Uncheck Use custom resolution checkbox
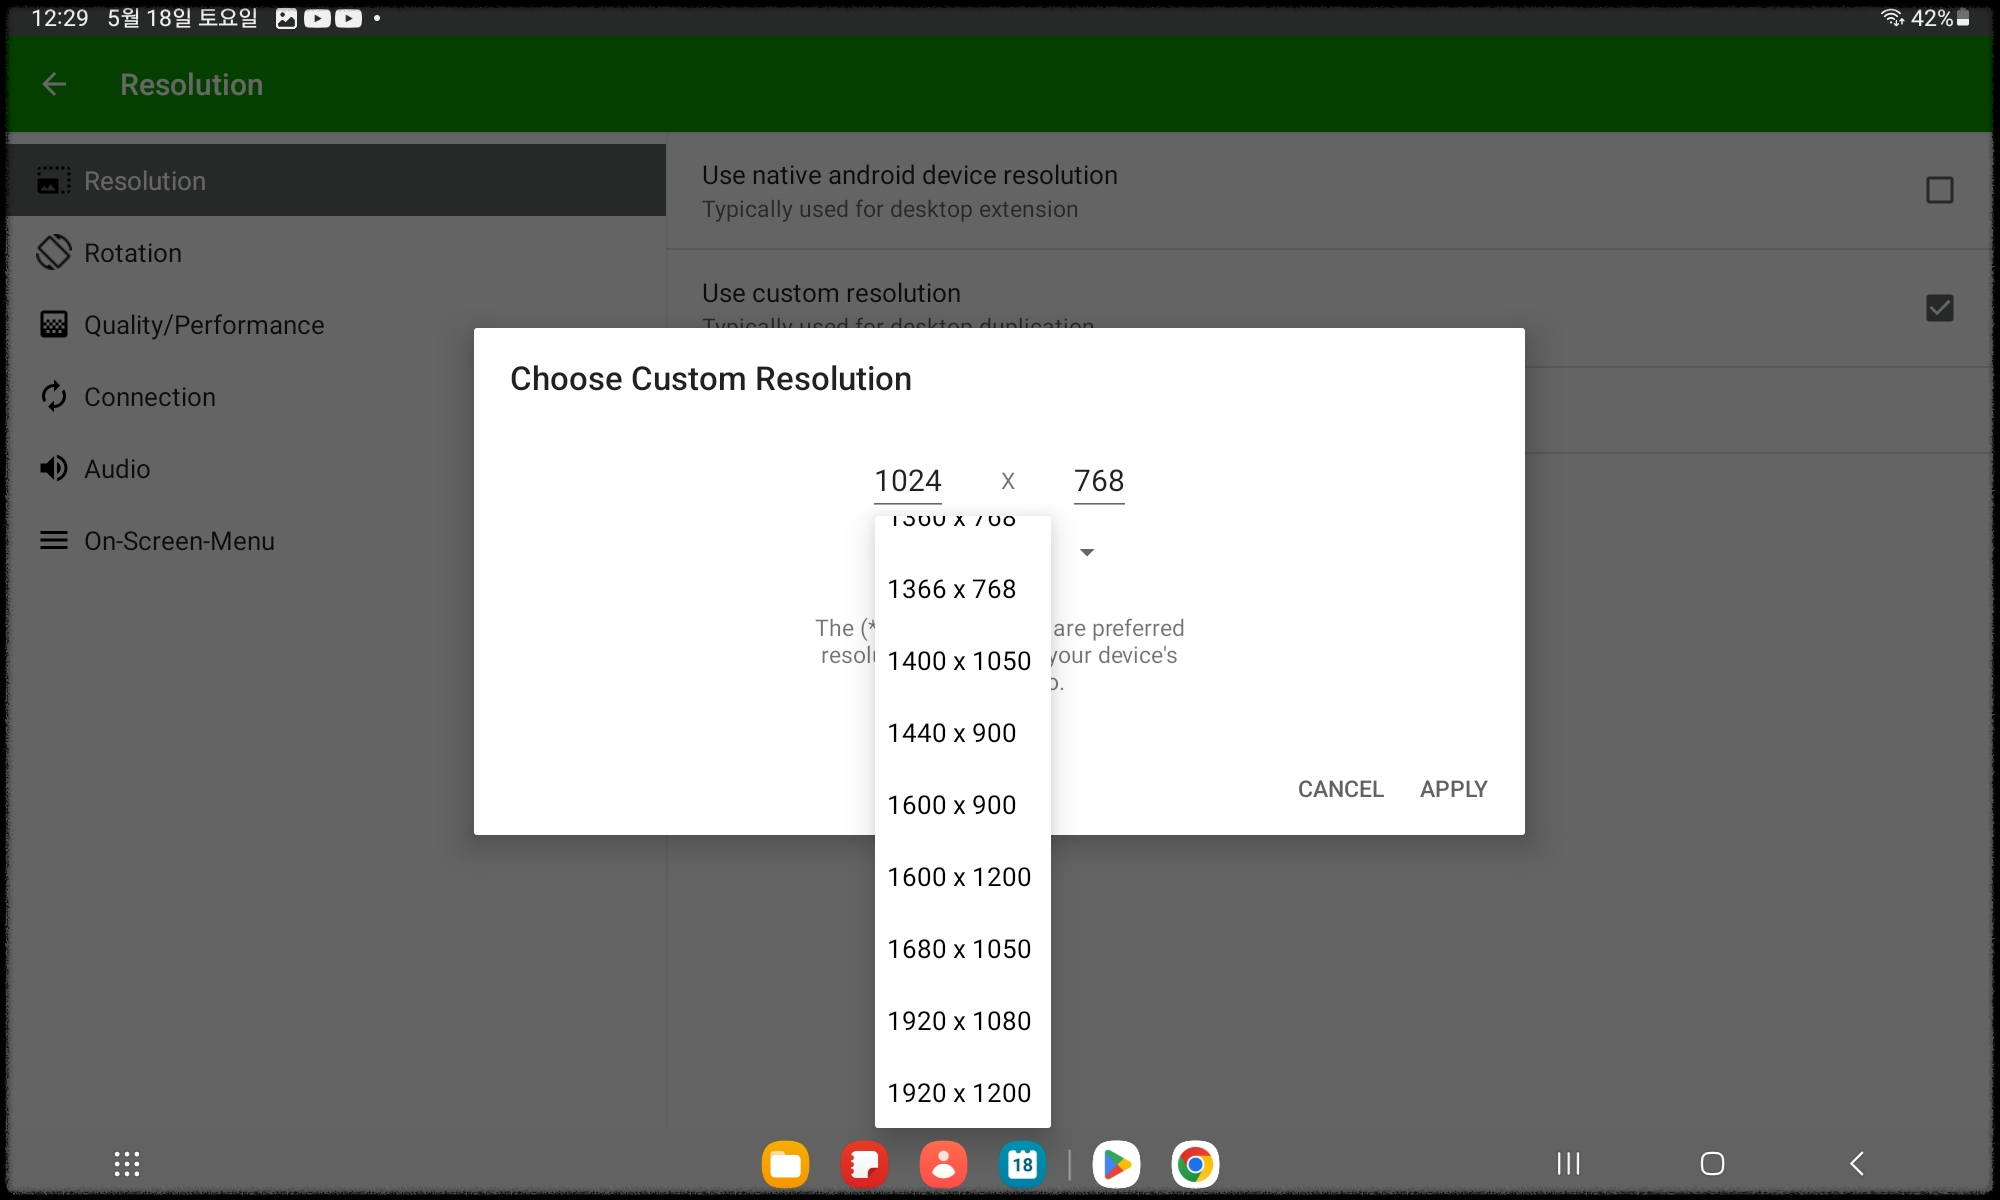The height and width of the screenshot is (1200, 2000). pyautogui.click(x=1939, y=308)
